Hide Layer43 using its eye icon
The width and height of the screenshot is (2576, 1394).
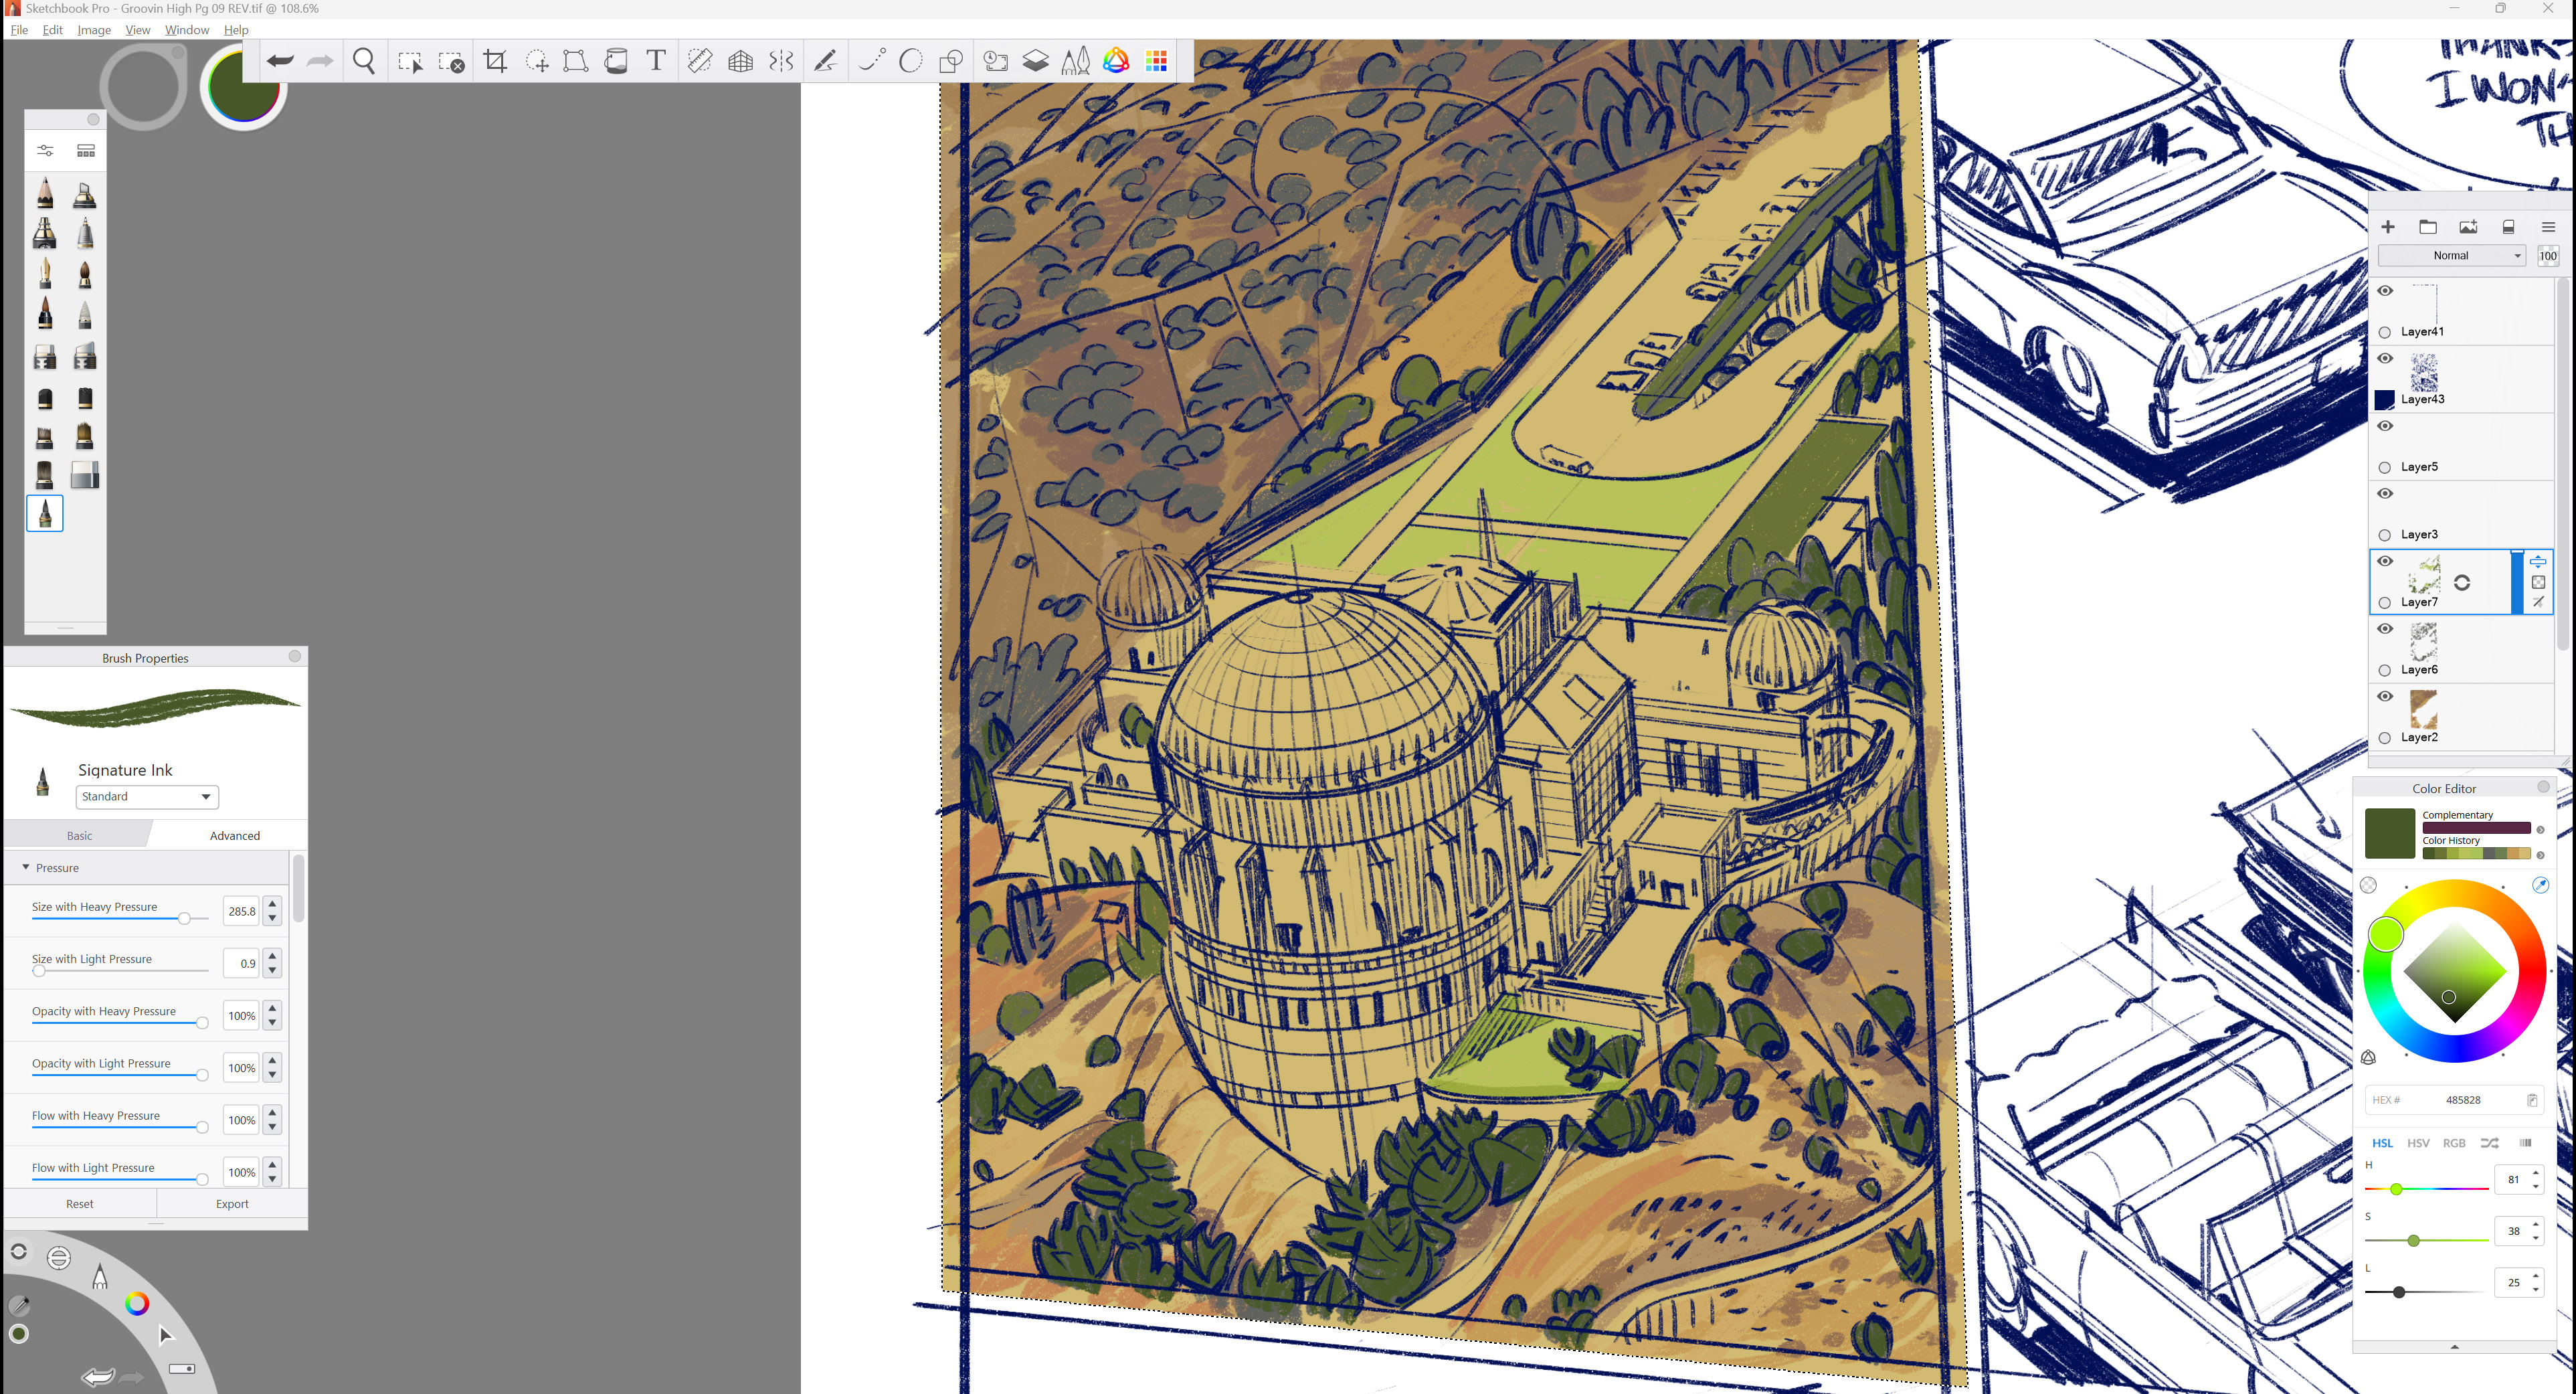click(x=2385, y=358)
